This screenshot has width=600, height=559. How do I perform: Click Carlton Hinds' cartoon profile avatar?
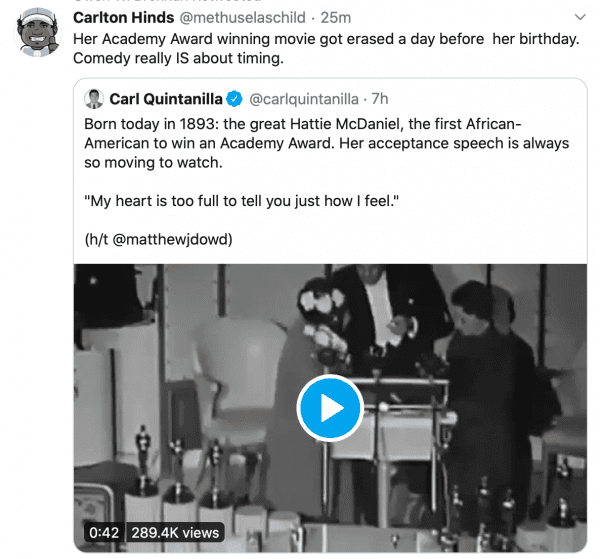38,35
